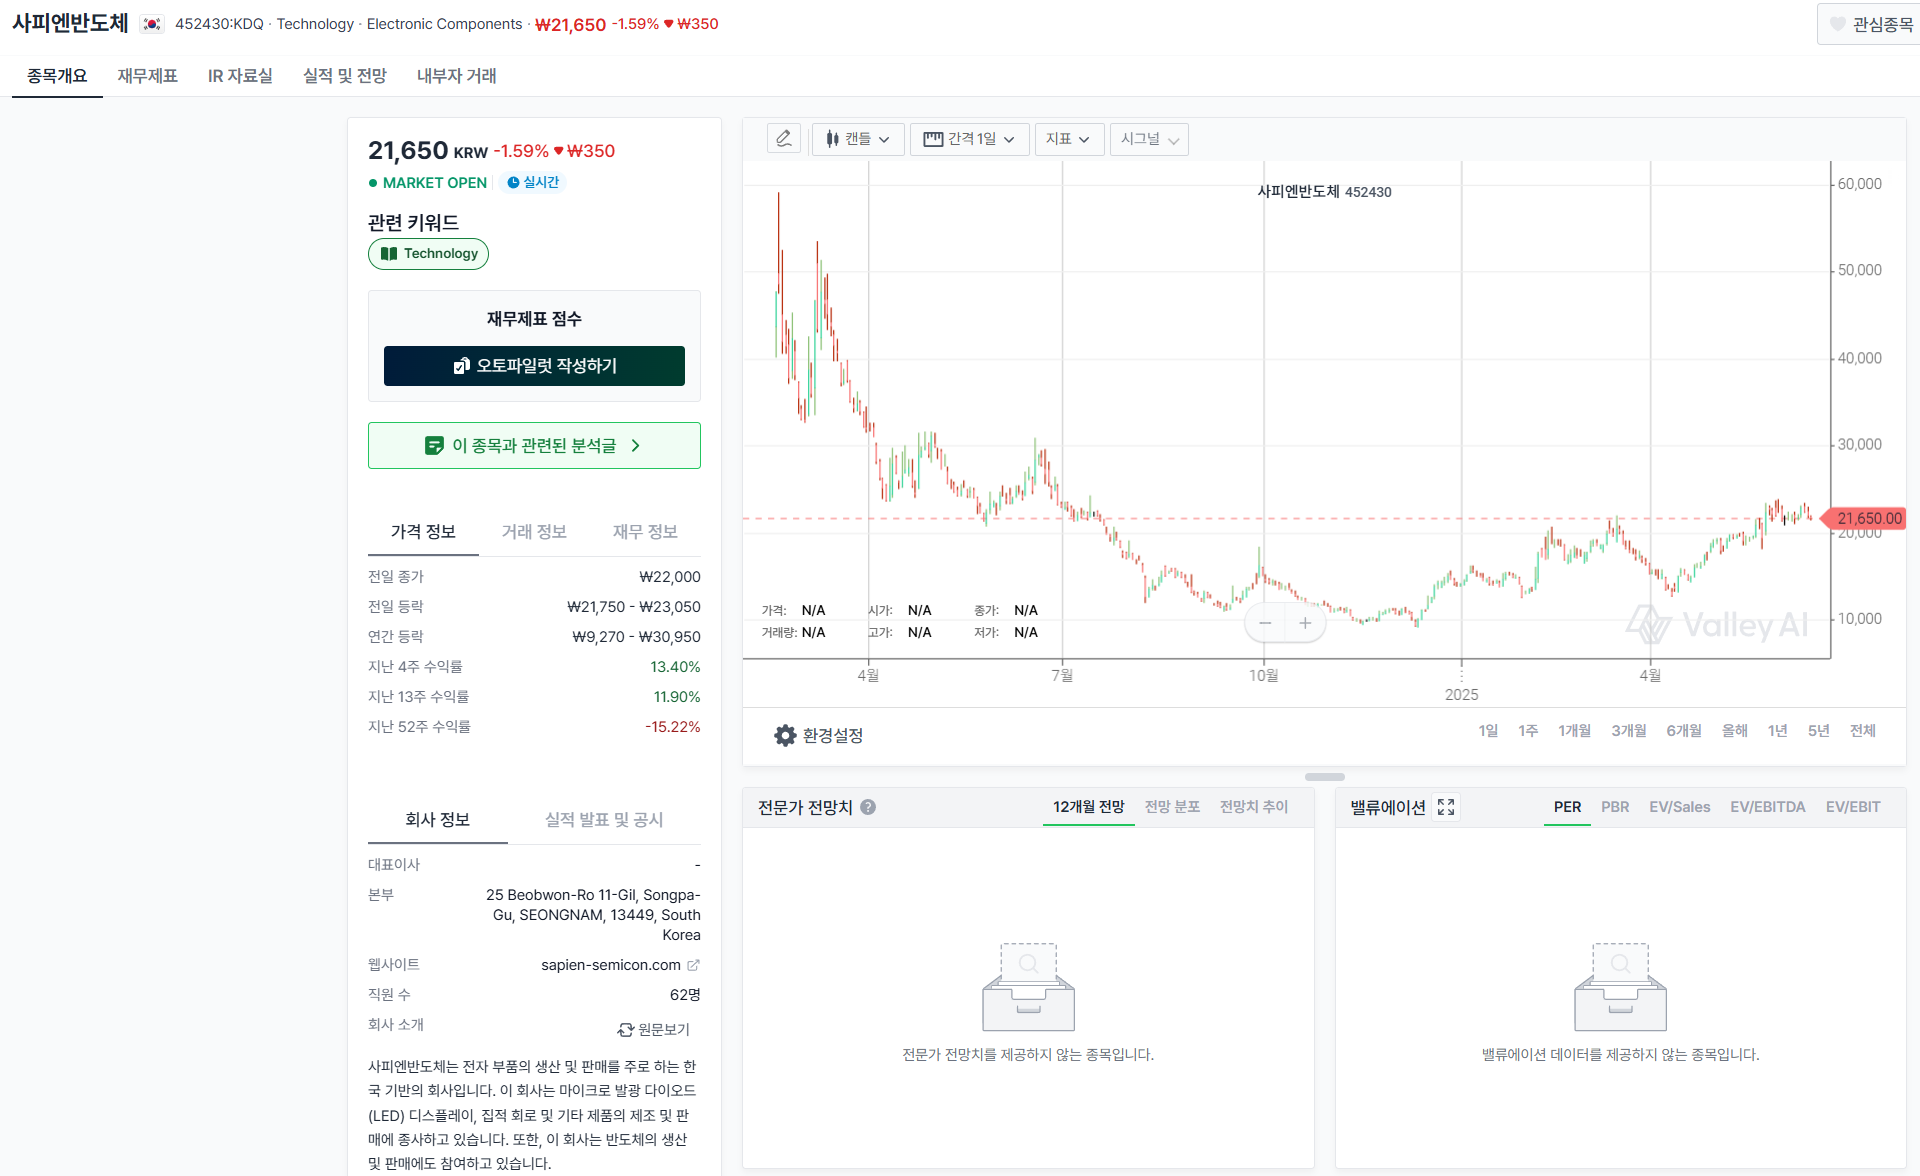Switch to the EV/Sales valuation tab
The height and width of the screenshot is (1176, 1920).
(1680, 807)
